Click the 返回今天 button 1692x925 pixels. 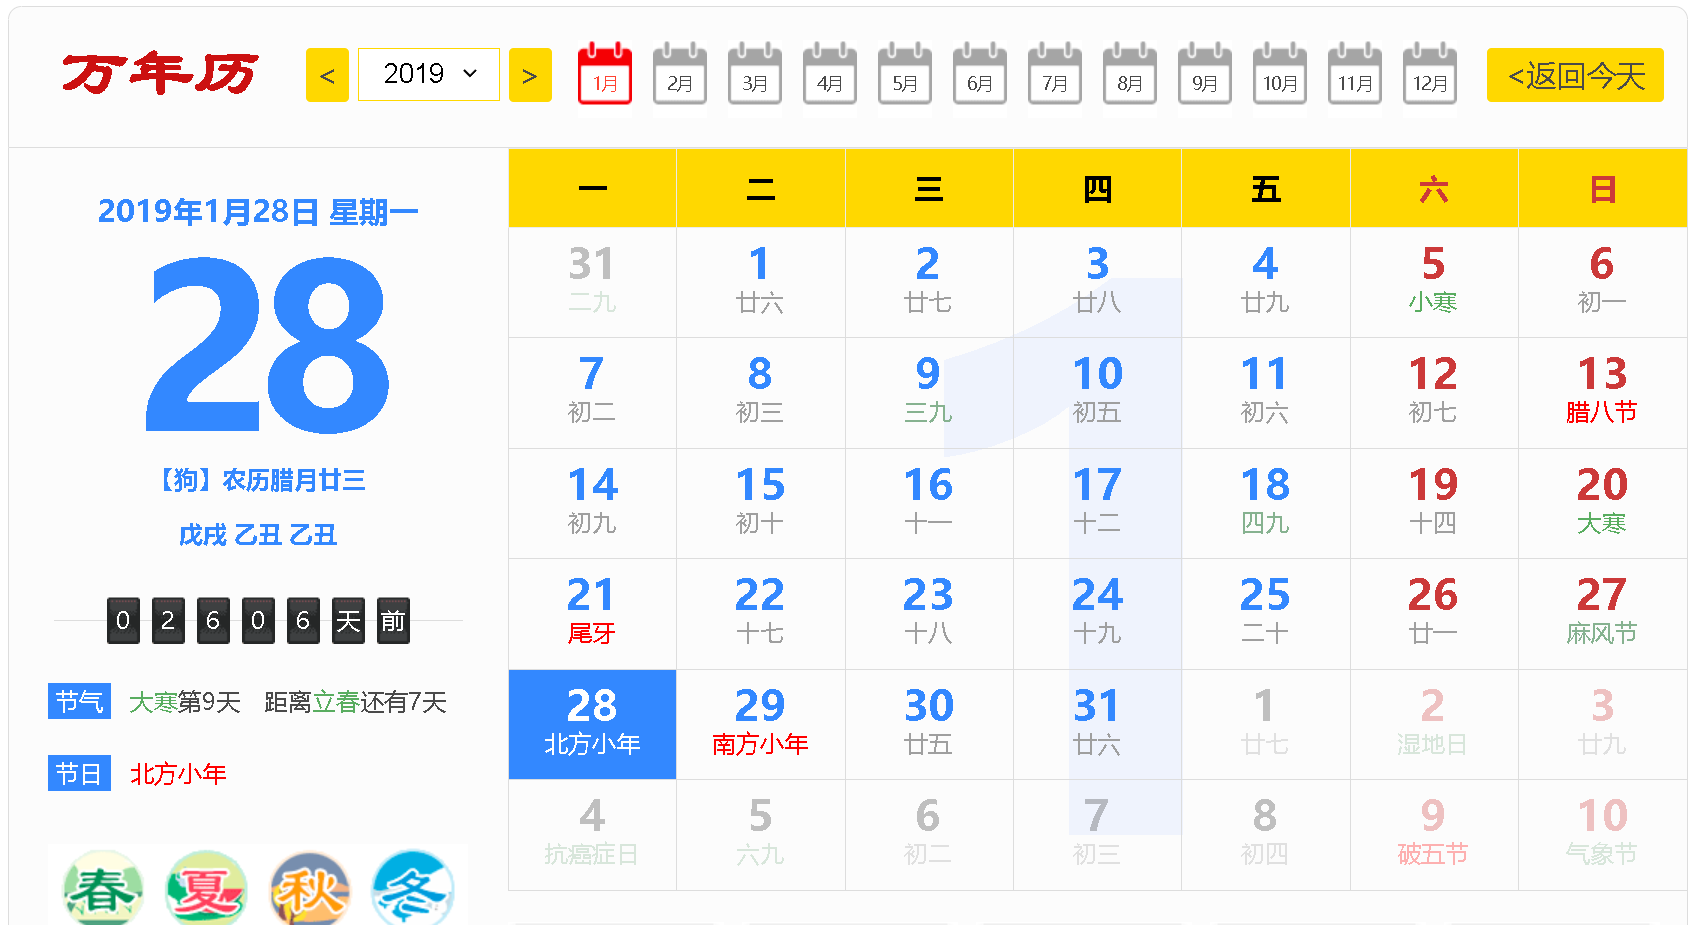click(1575, 76)
